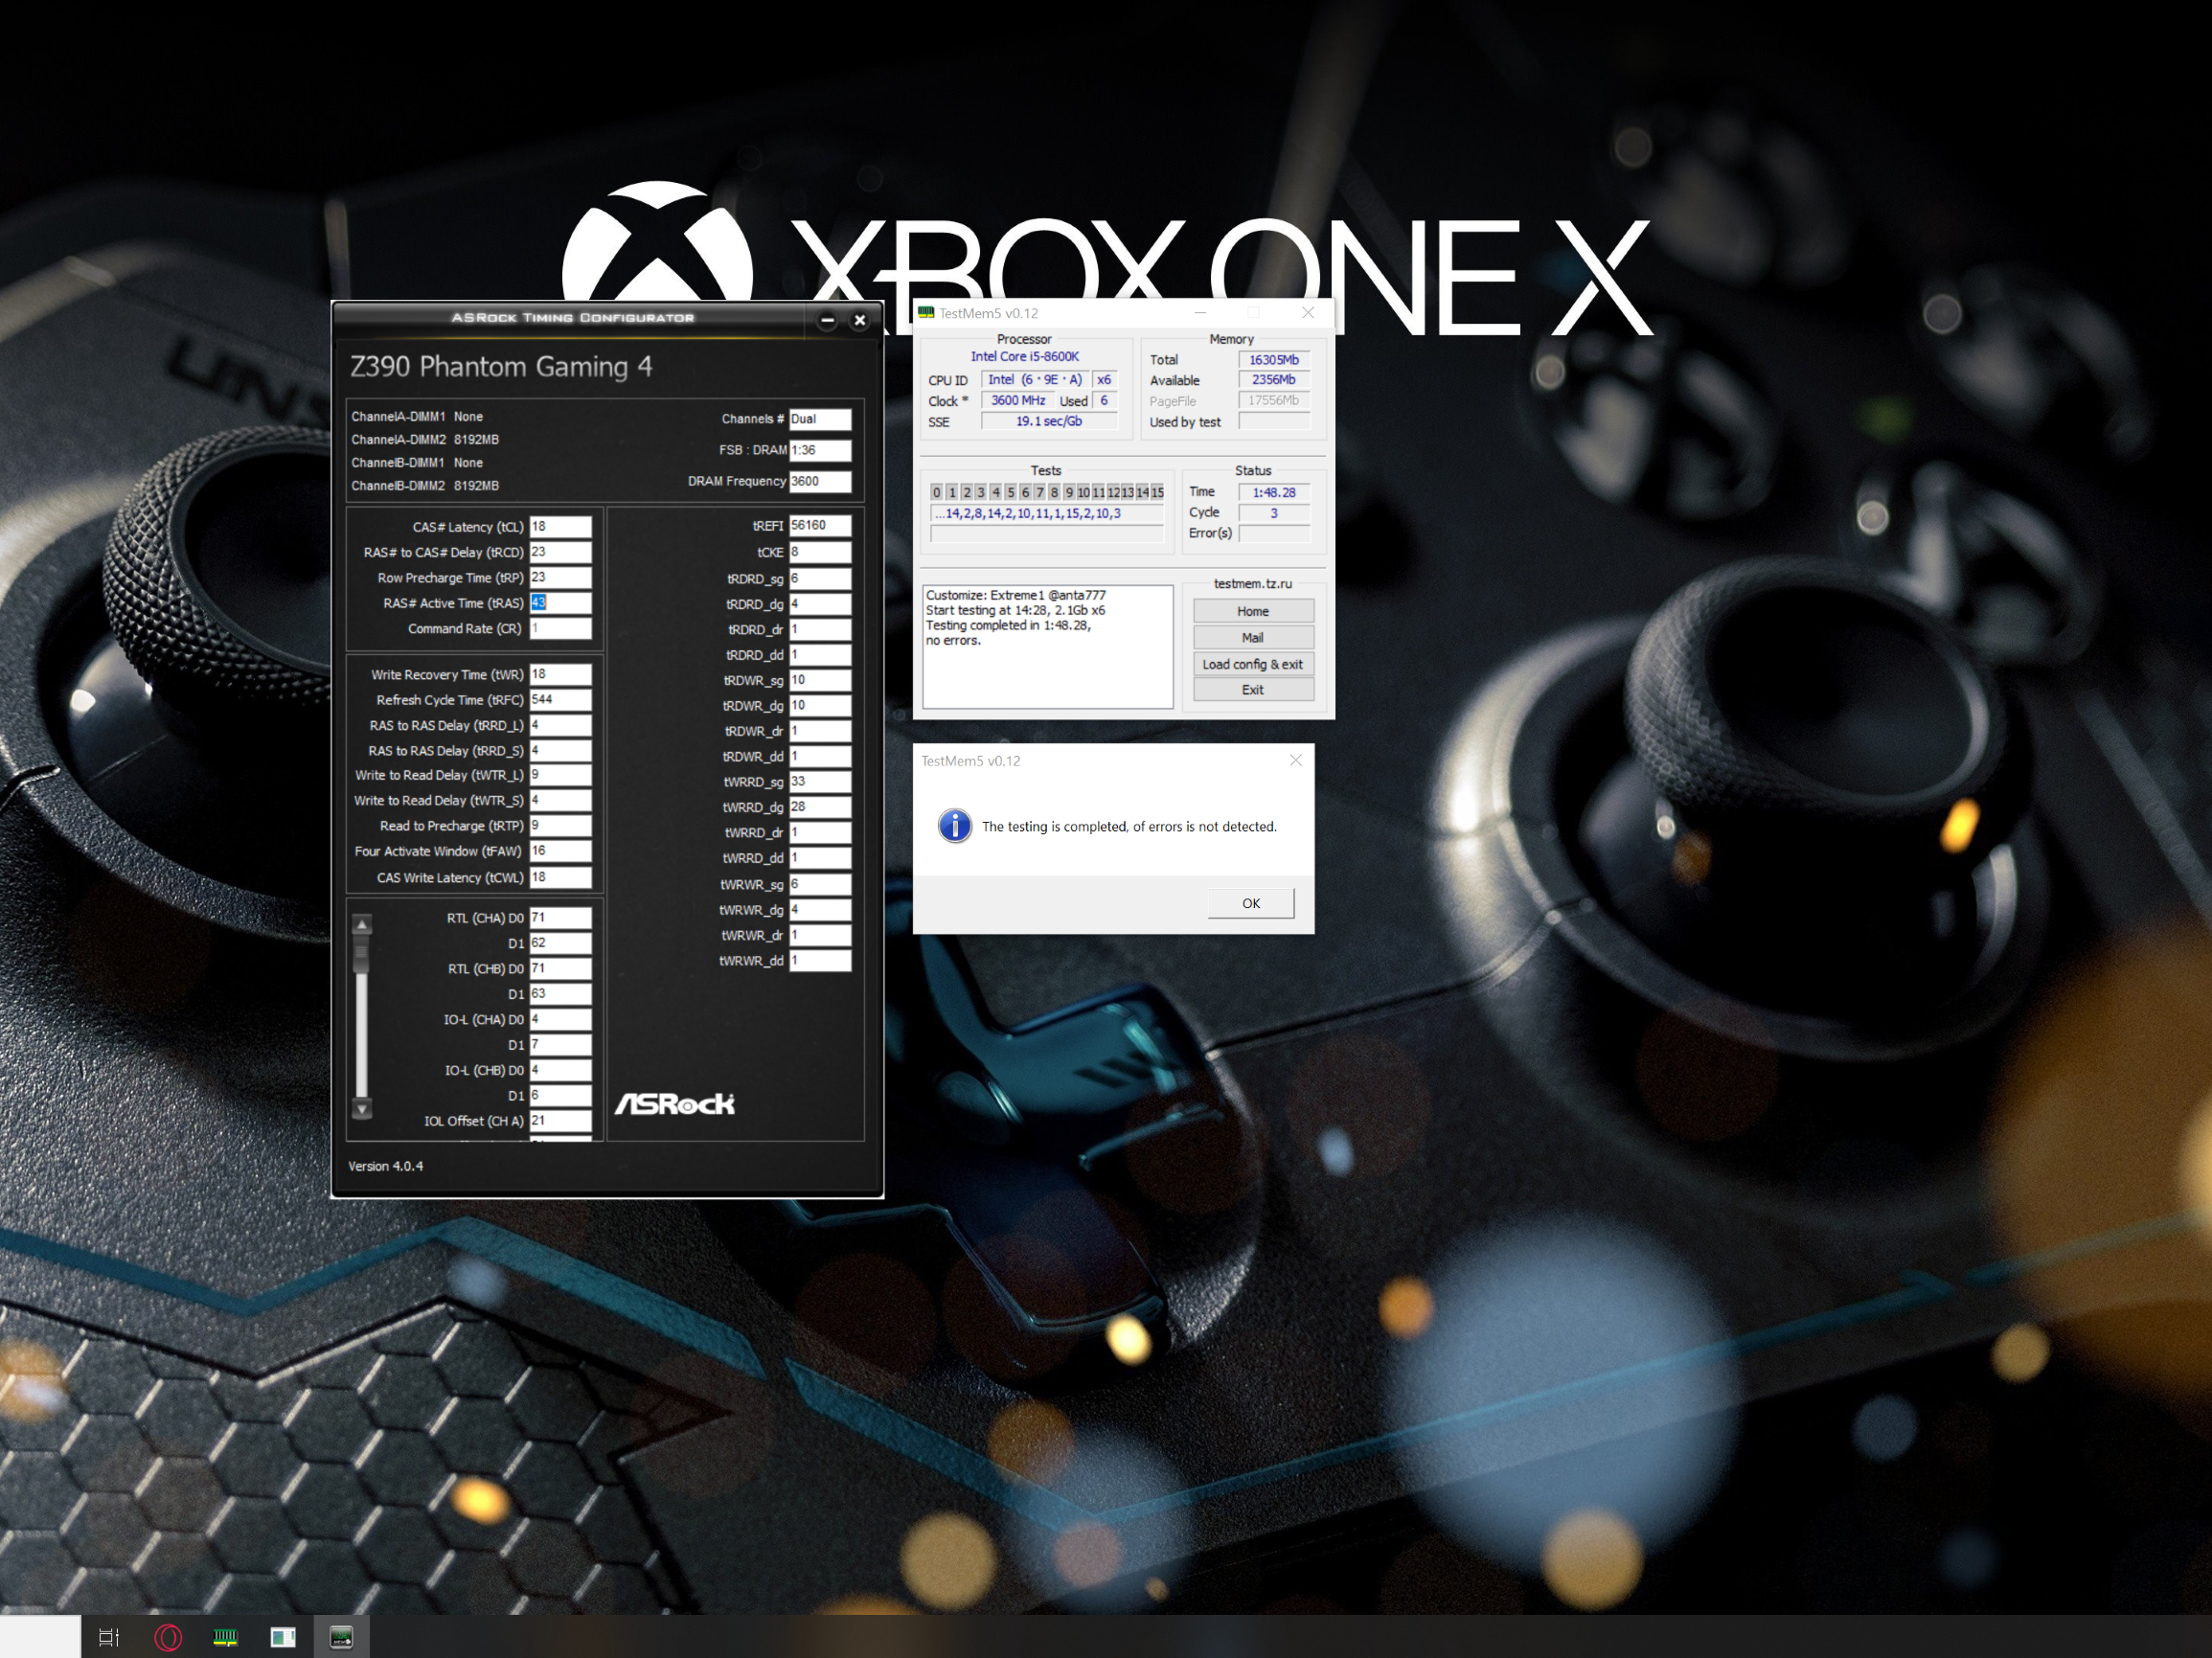Click the scrollbar up arrow in RTL panel
The width and height of the screenshot is (2212, 1658).
(x=362, y=925)
